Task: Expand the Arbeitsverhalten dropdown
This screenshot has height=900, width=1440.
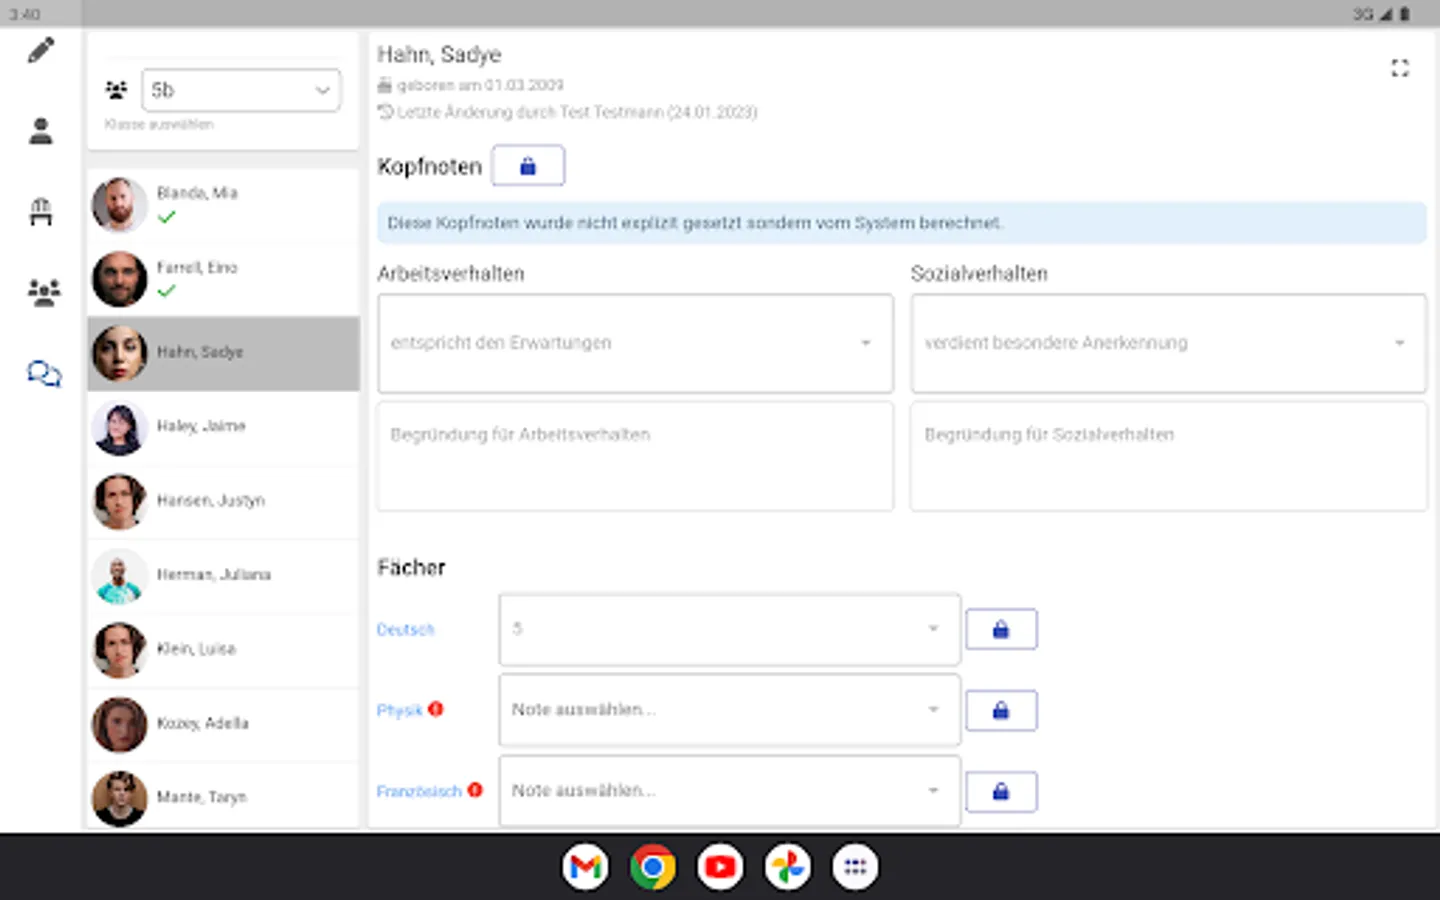Action: (635, 343)
